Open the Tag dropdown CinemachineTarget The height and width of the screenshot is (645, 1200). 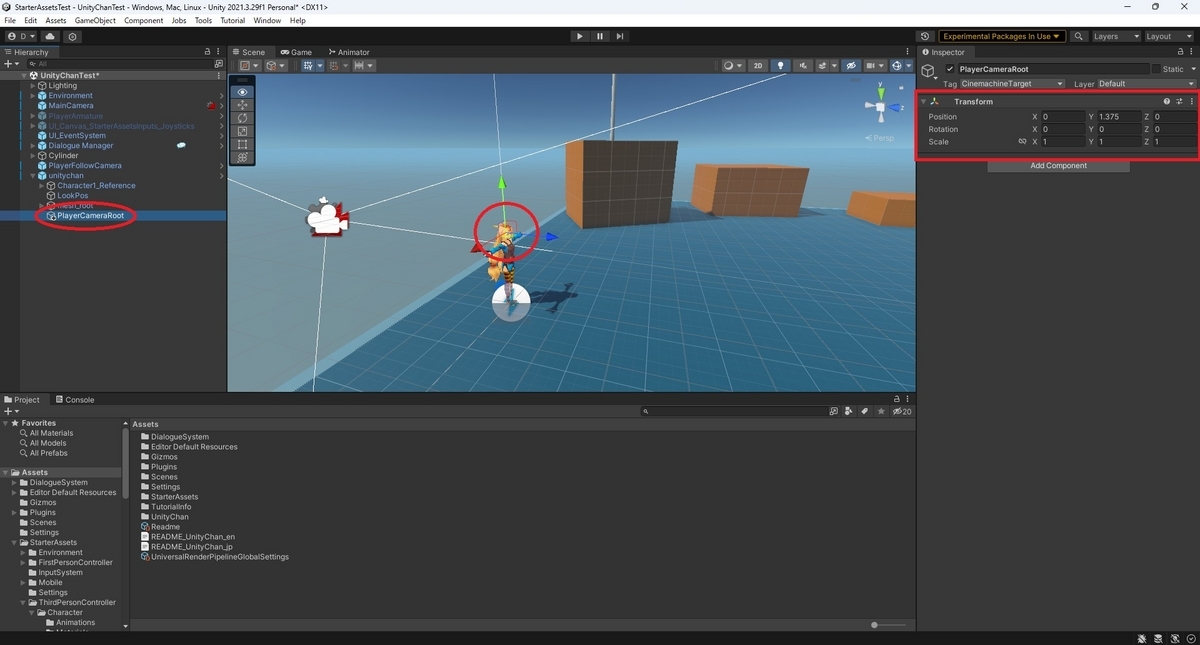click(1012, 84)
